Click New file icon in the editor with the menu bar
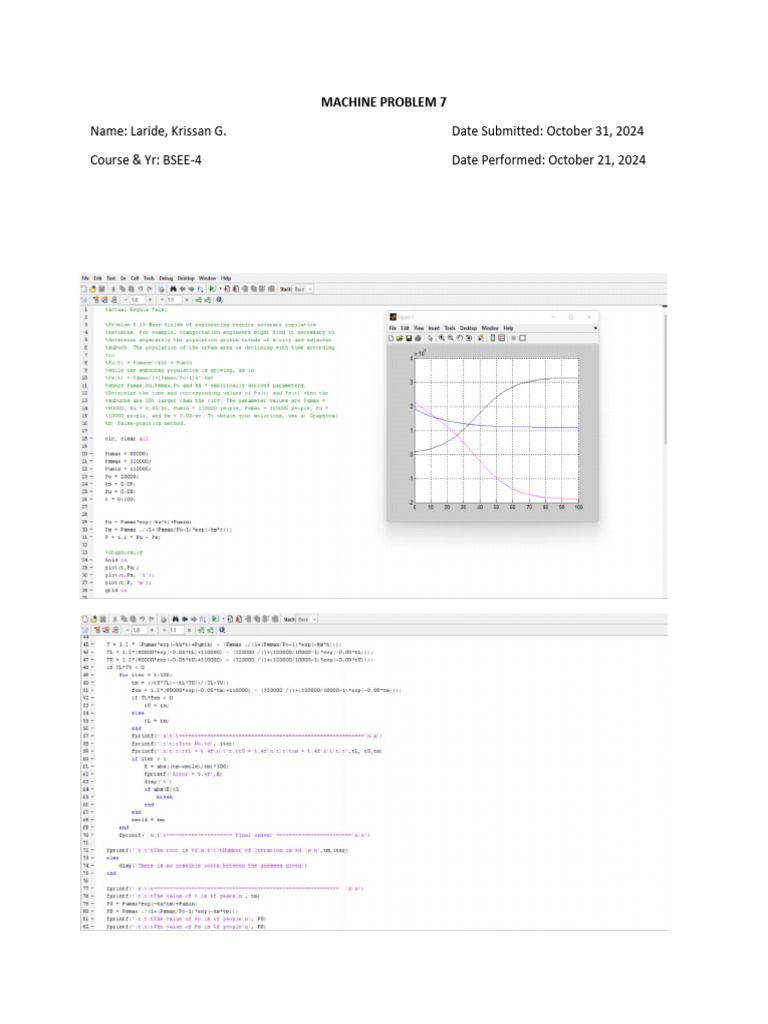Image resolution: width=768 pixels, height=1024 pixels. click(x=84, y=289)
